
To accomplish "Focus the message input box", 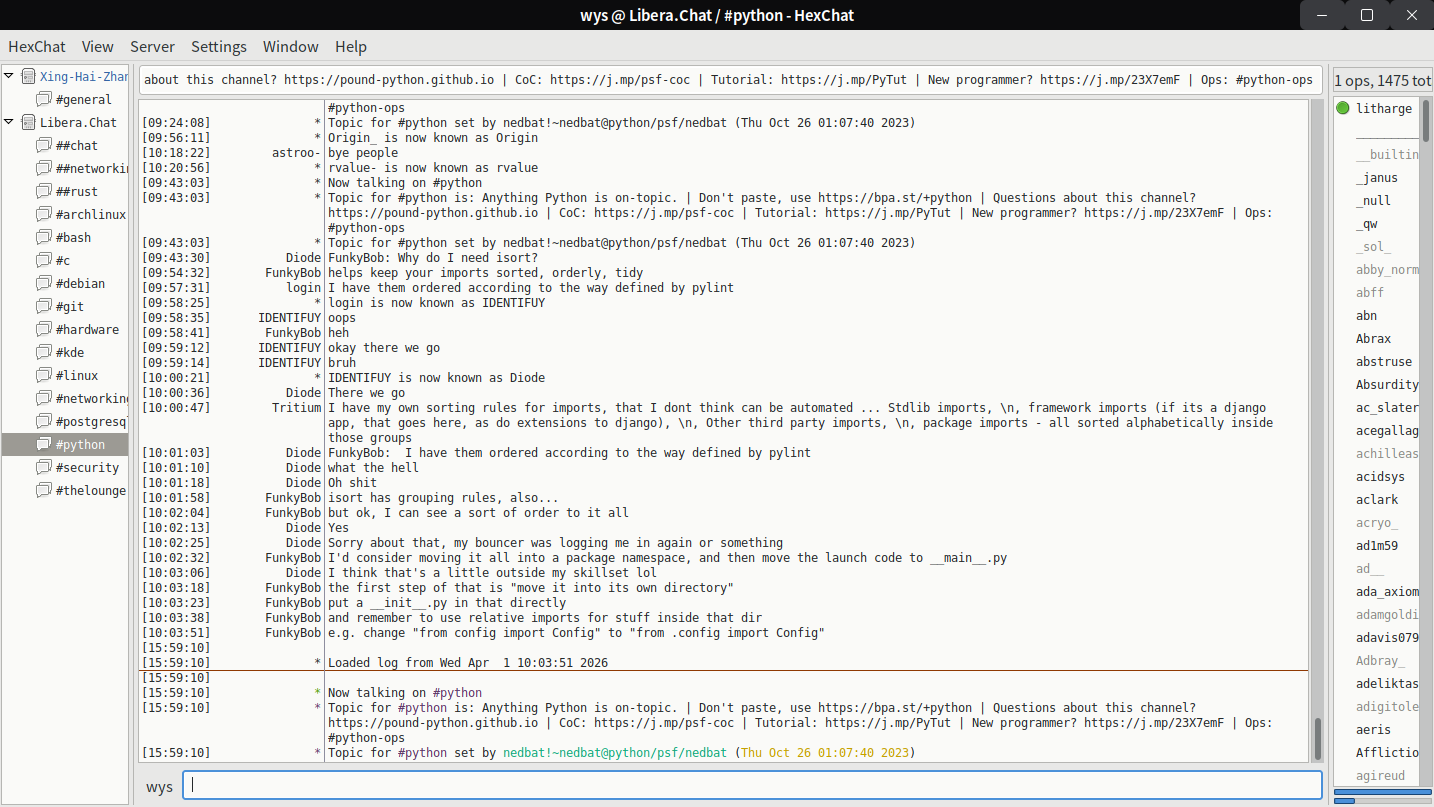I will [x=752, y=786].
